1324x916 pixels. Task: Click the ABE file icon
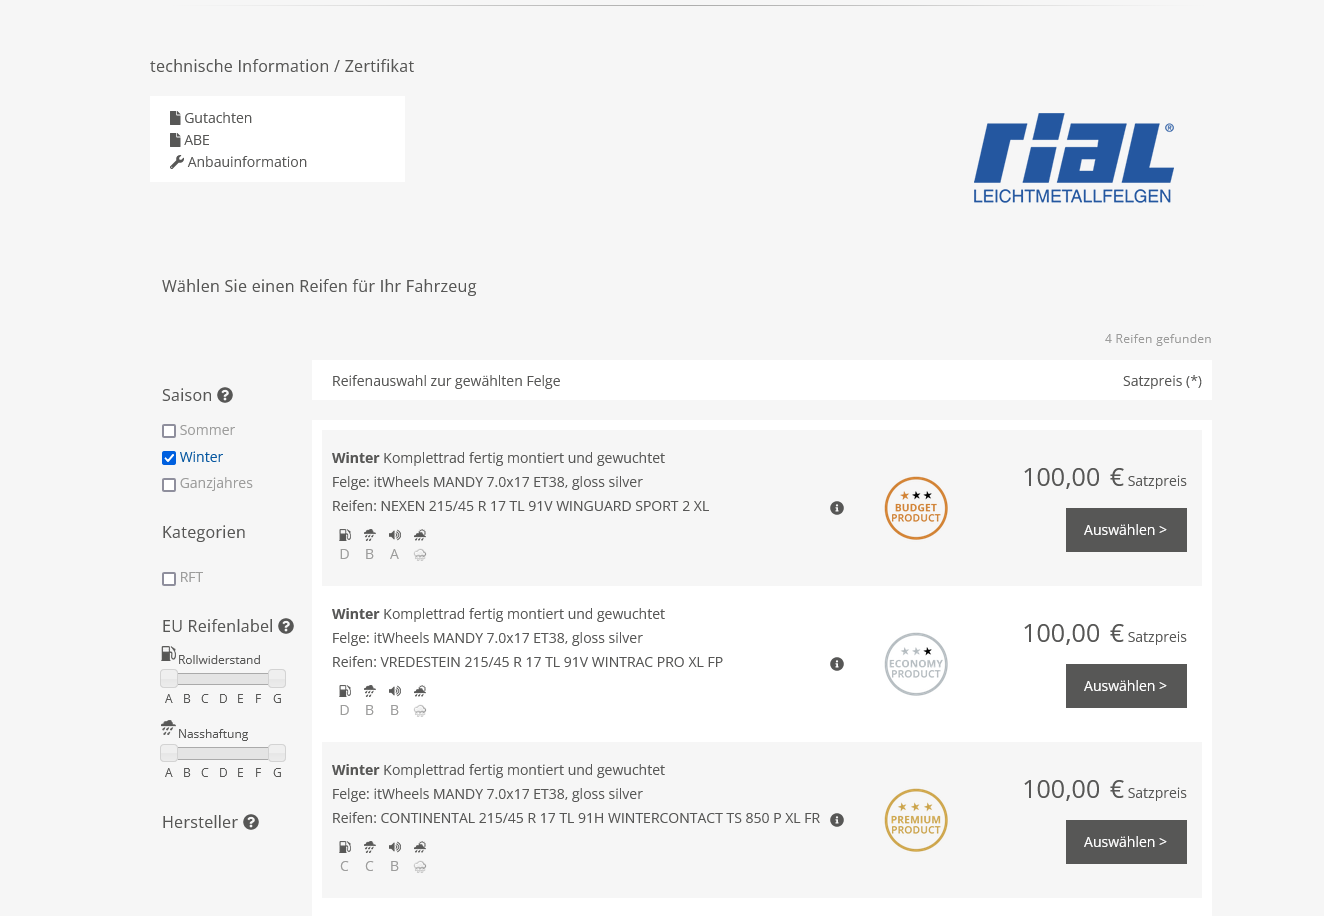click(x=175, y=140)
